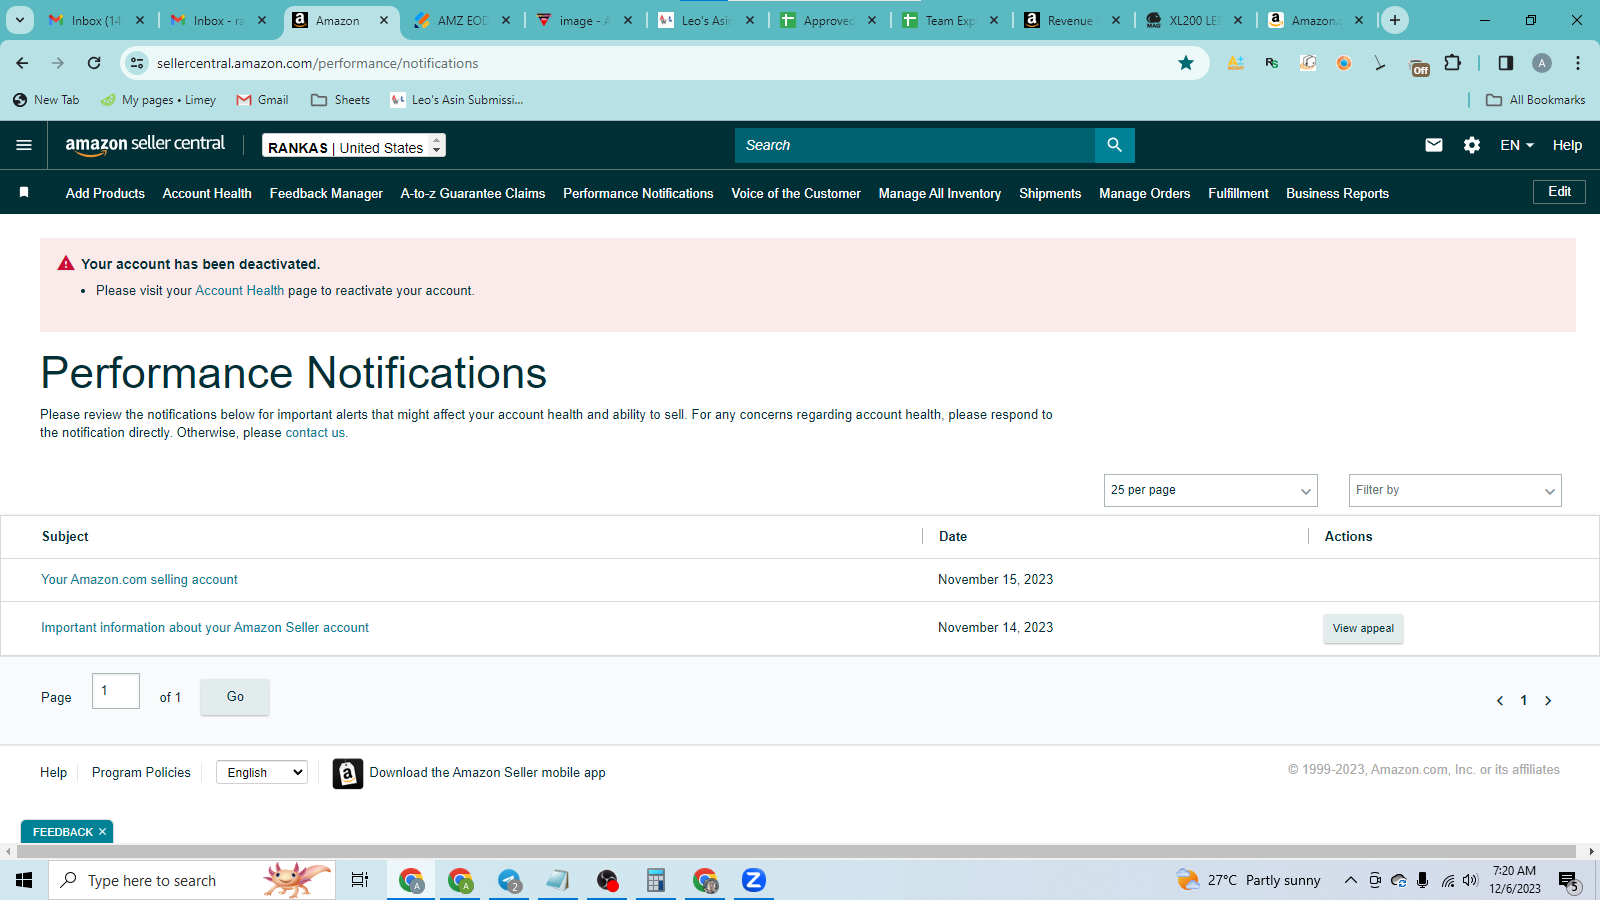Open the 25 per page dropdown
The width and height of the screenshot is (1600, 900).
[x=1211, y=490]
